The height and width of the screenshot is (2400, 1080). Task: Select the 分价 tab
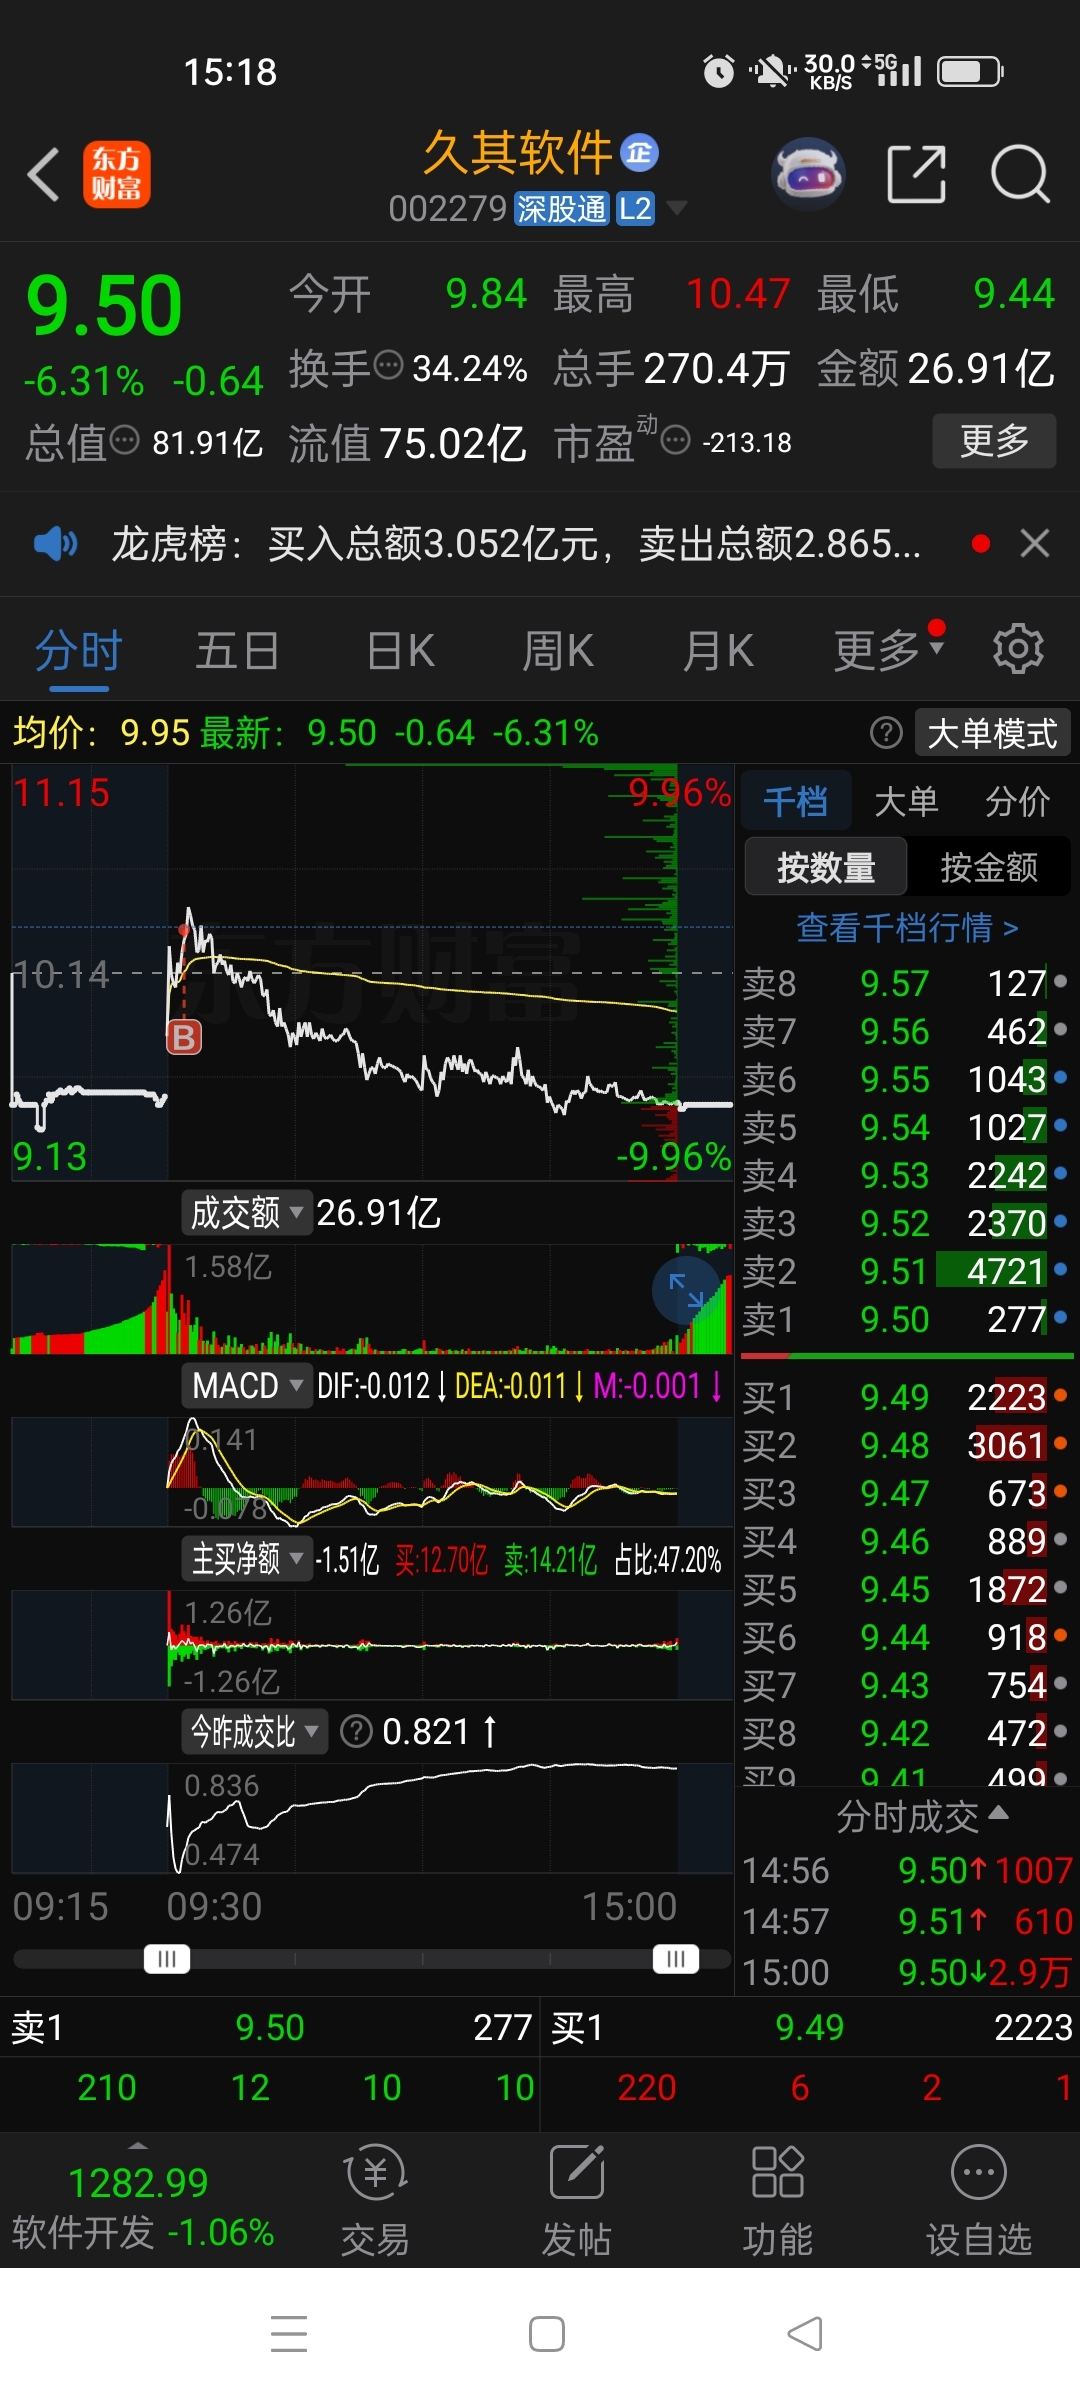1017,801
